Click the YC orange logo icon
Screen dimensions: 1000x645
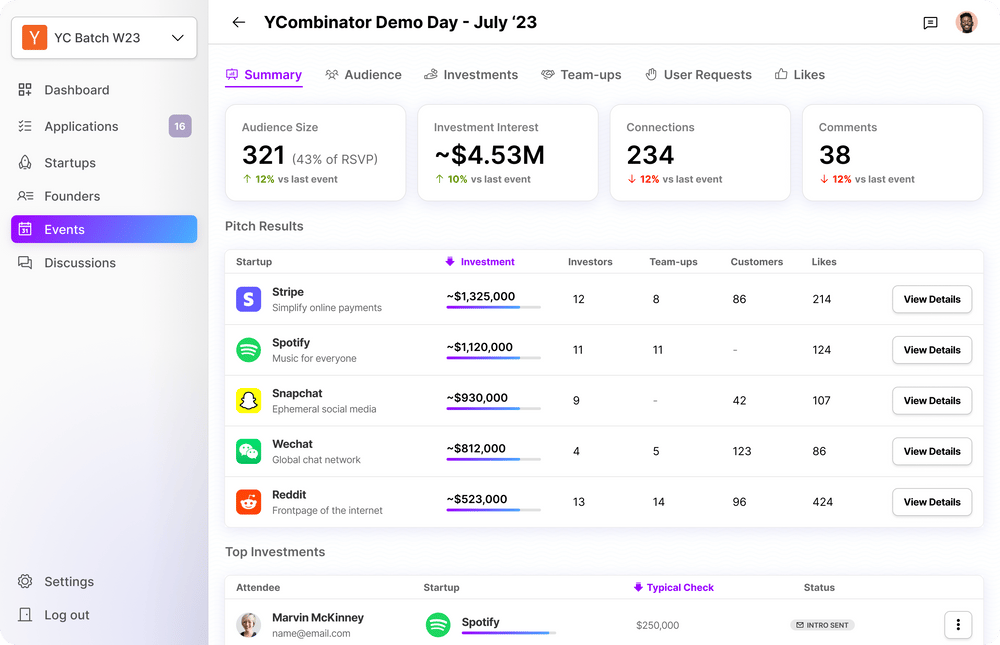34,38
